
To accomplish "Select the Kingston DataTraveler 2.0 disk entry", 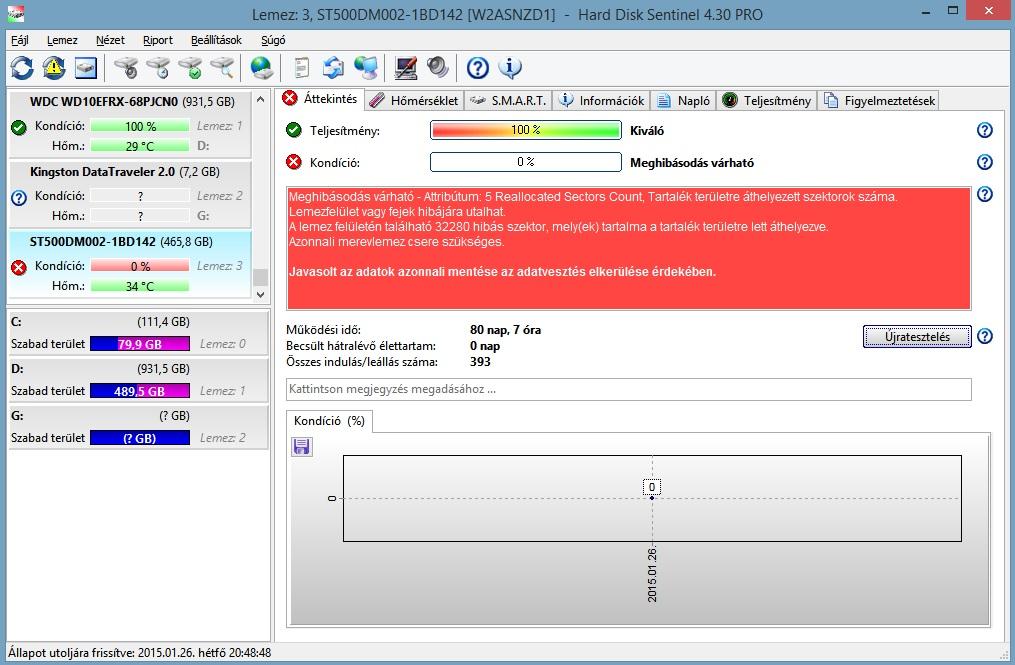I will click(130, 194).
